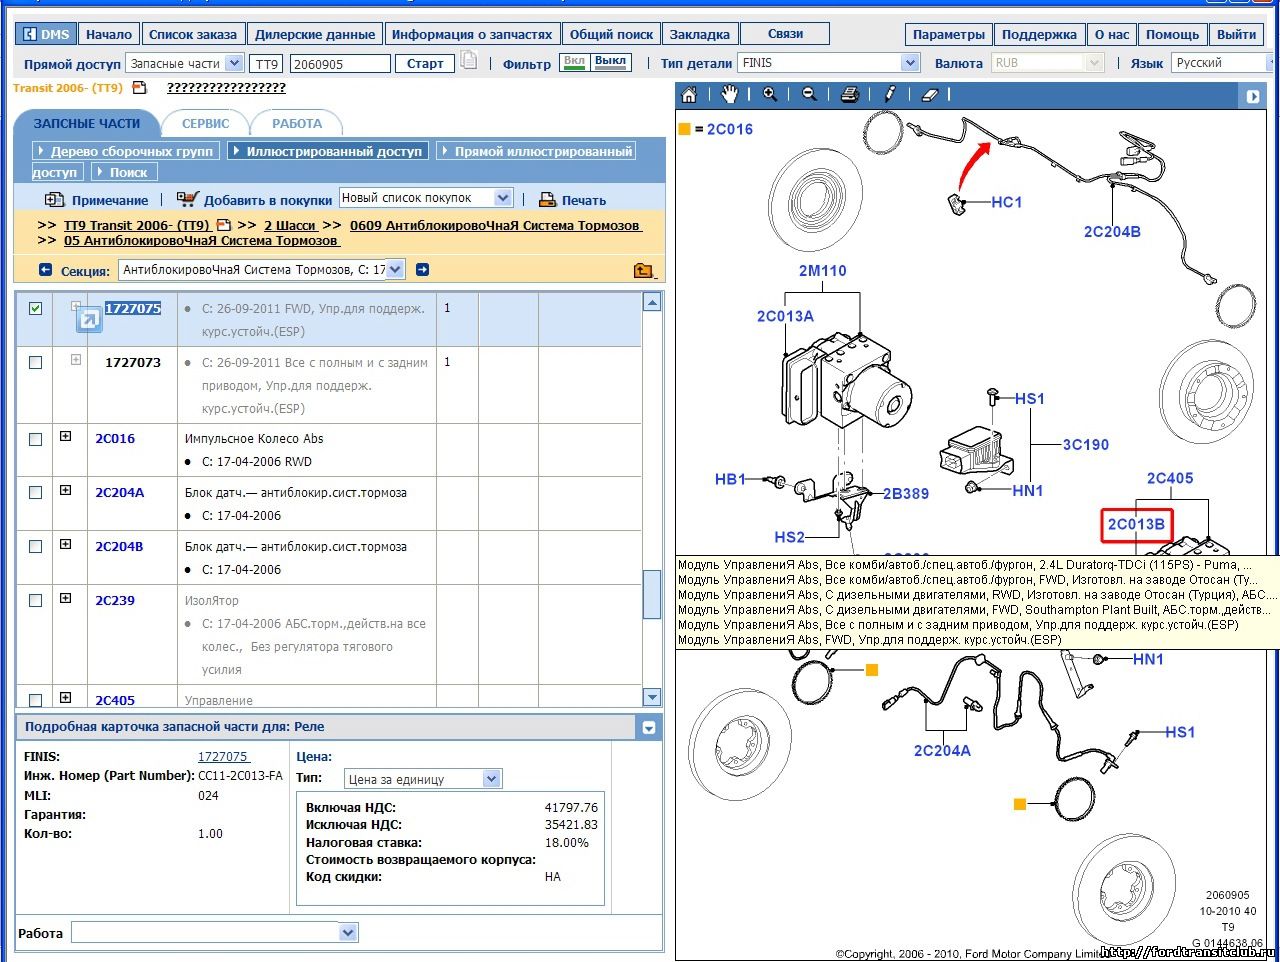
Task: Check the box for 2C239 row
Action: 35,601
